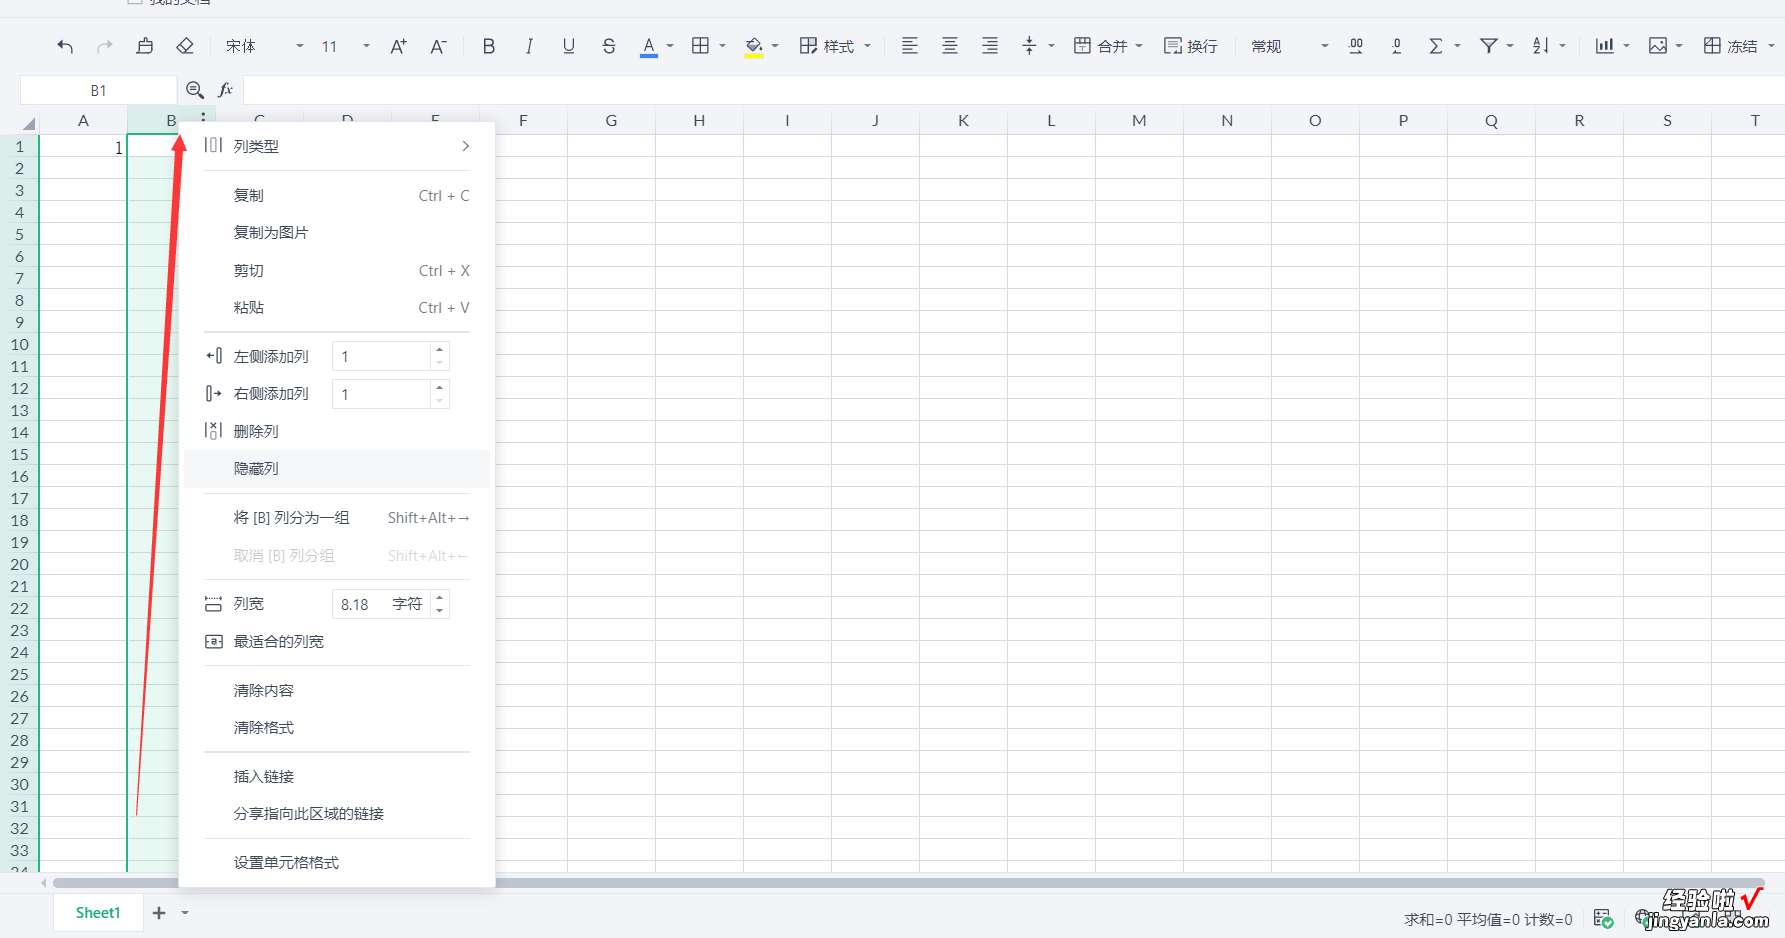Viewport: 1785px width, 938px height.
Task: Click the Borders grid icon
Action: [x=701, y=46]
